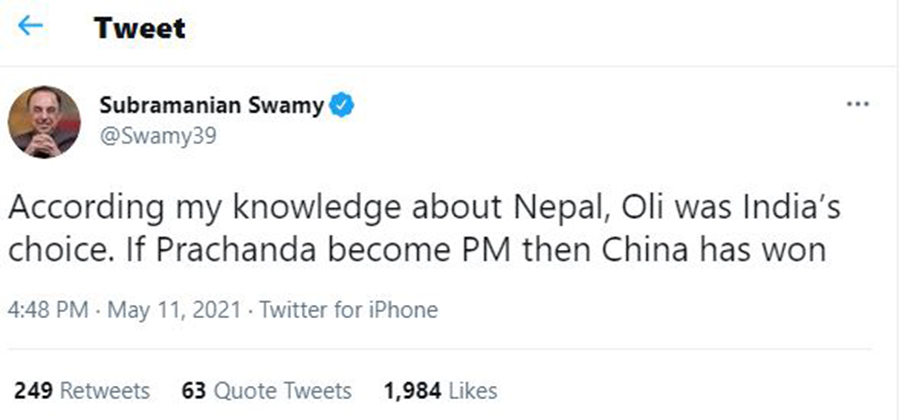900x420 pixels.
Task: Click the Tweet header title
Action: 140,28
